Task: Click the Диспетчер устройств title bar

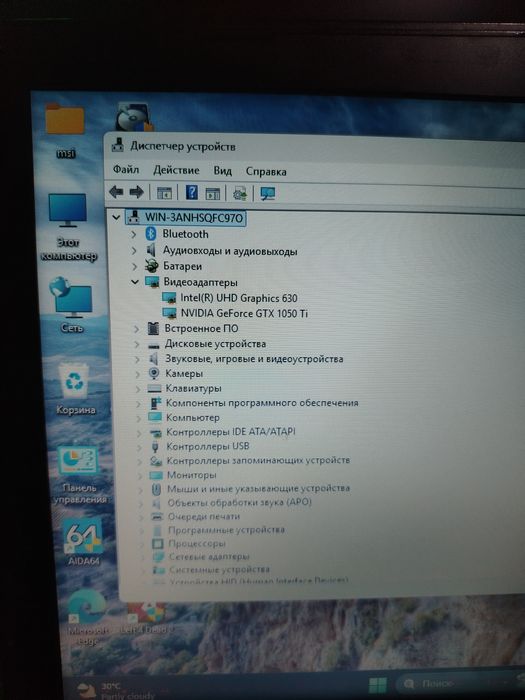Action: coord(315,146)
